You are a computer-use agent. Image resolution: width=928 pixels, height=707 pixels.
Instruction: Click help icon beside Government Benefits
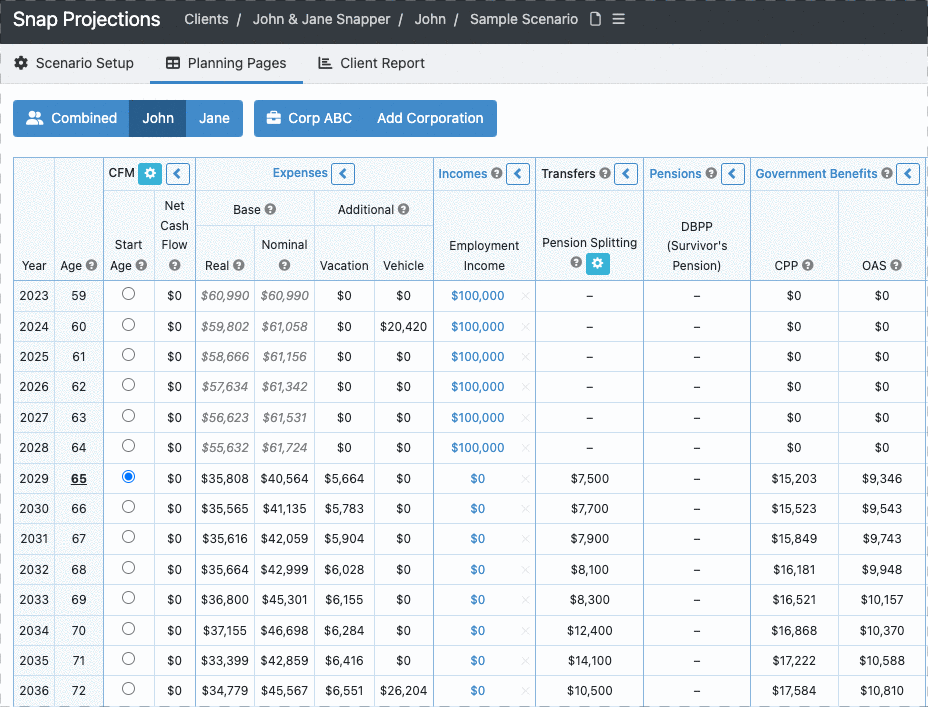886,174
